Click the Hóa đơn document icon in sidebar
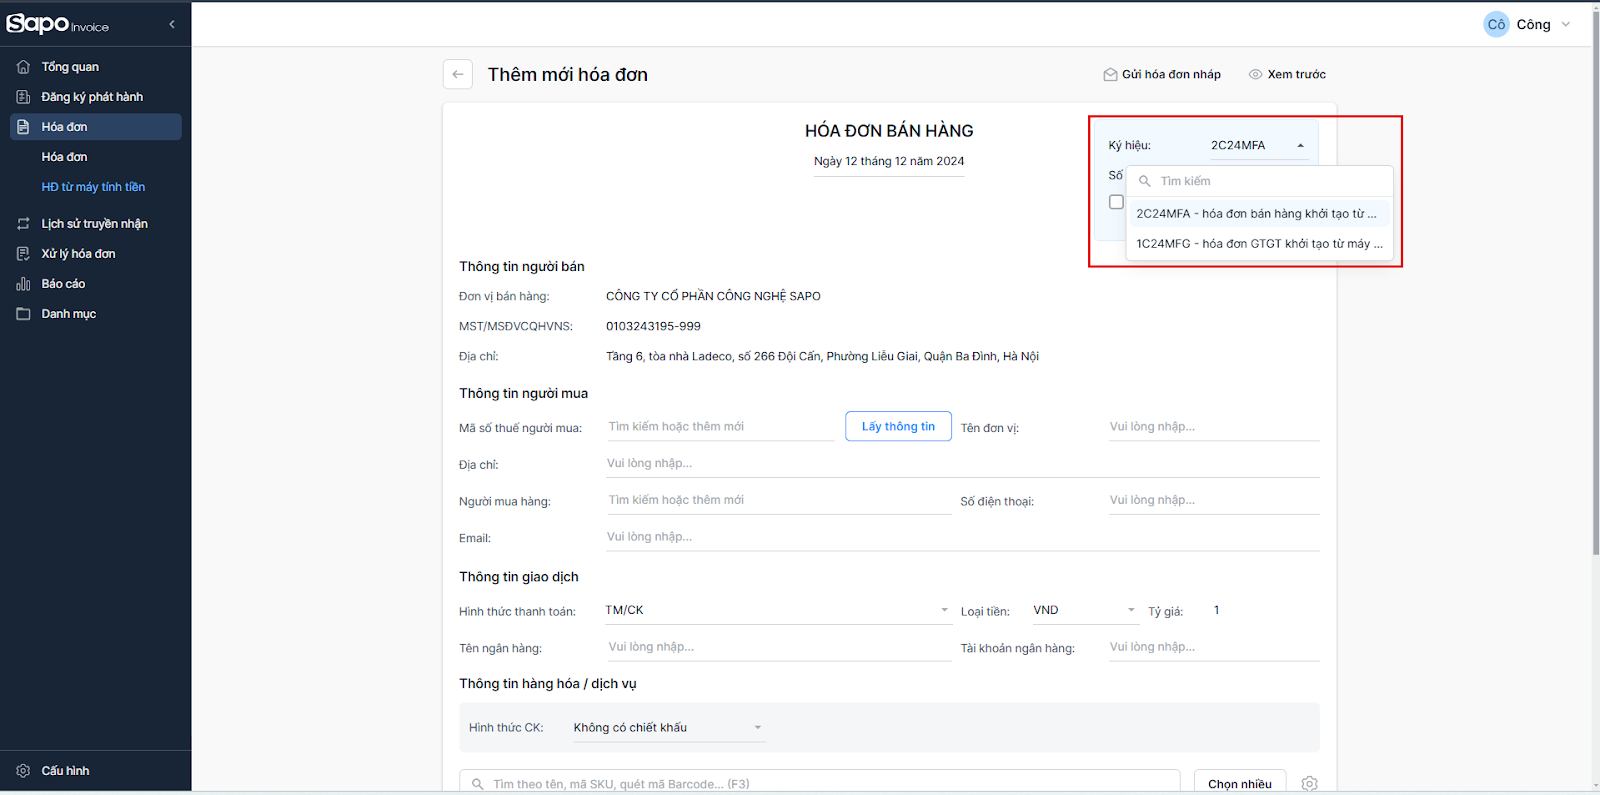 click(23, 127)
